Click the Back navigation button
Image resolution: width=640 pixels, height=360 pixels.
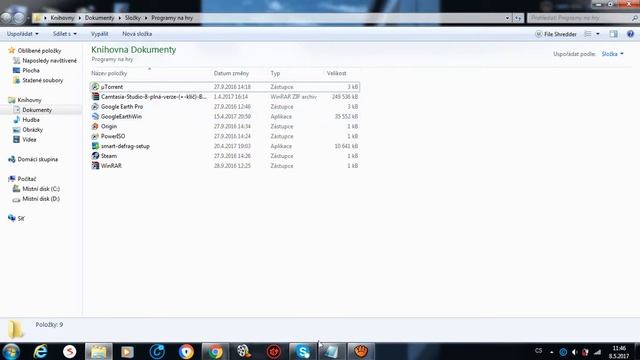[7, 18]
